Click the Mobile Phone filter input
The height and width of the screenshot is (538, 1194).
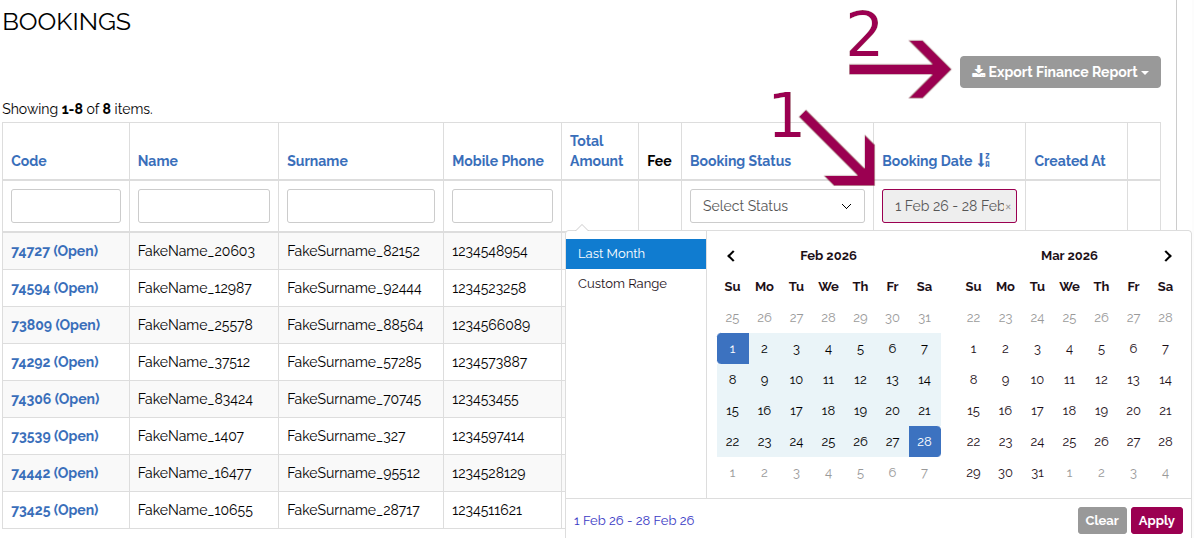502,206
